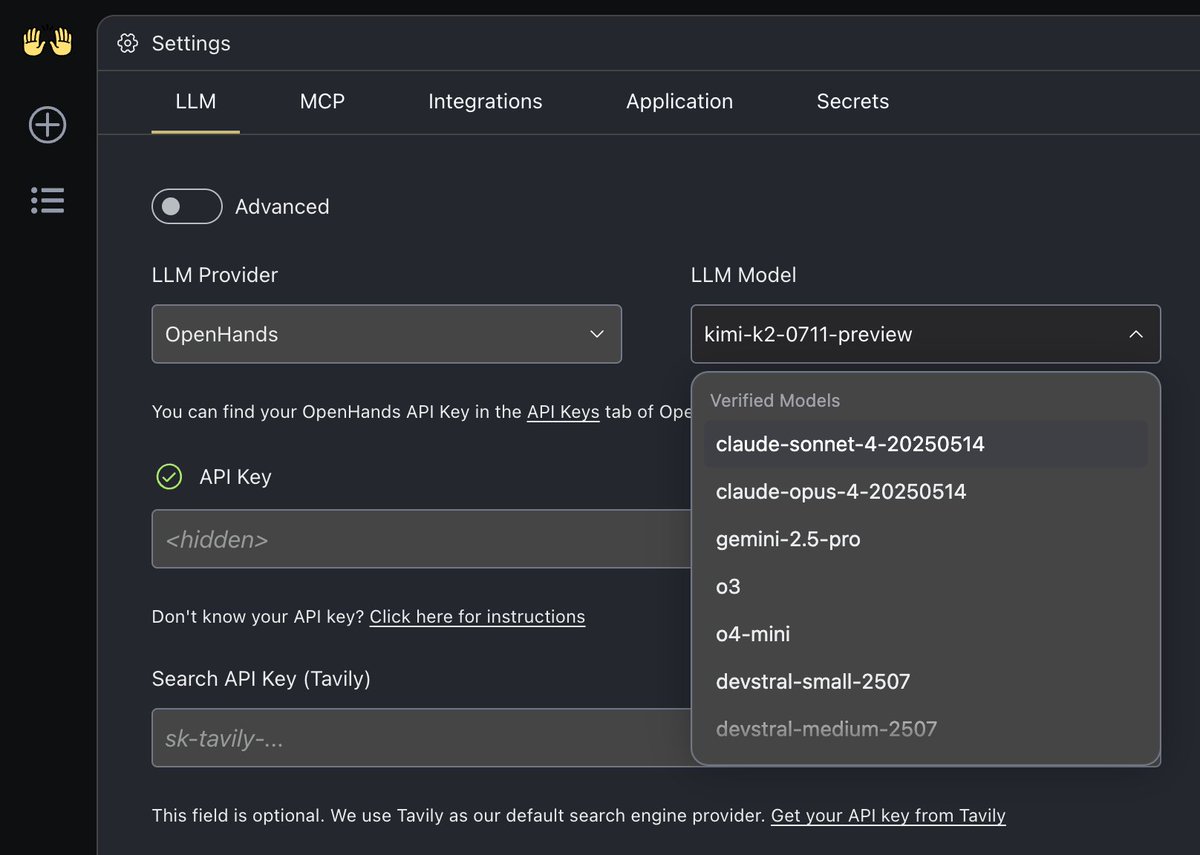Image resolution: width=1200 pixels, height=855 pixels.
Task: Collapse the LLM Model dropdown
Action: pos(925,334)
